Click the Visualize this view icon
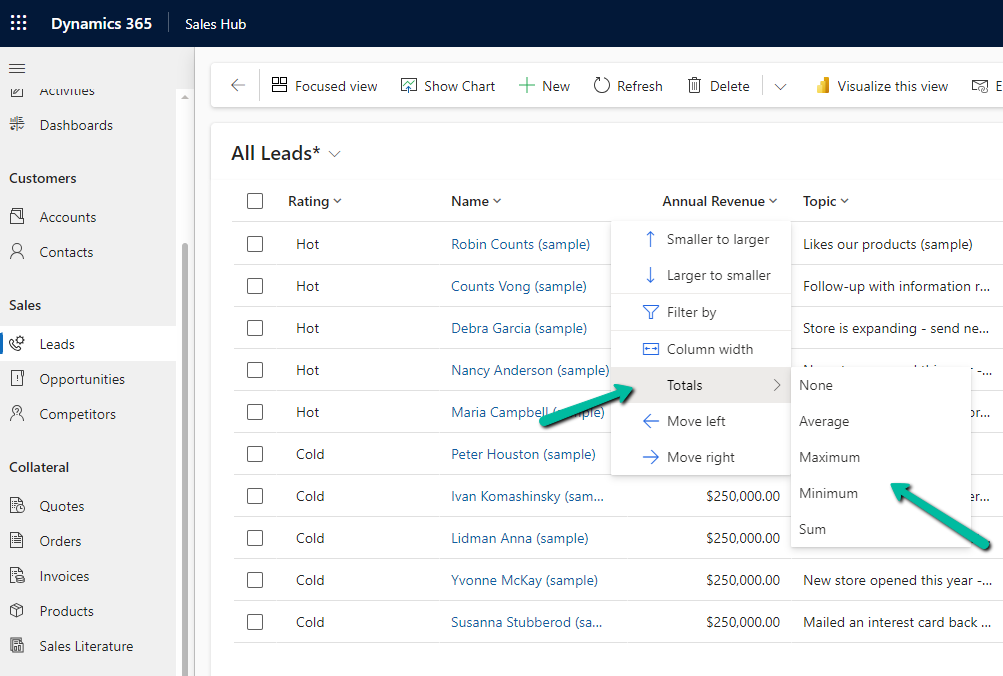The image size is (1003, 676). [x=823, y=86]
